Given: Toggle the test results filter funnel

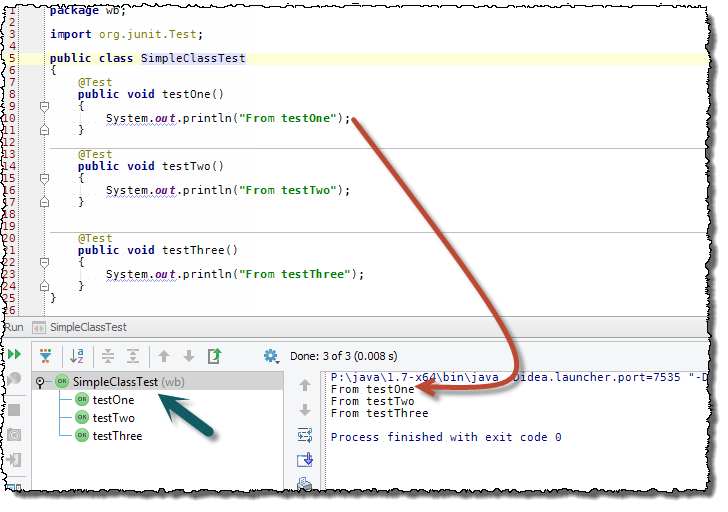Looking at the screenshot, I should [45, 356].
